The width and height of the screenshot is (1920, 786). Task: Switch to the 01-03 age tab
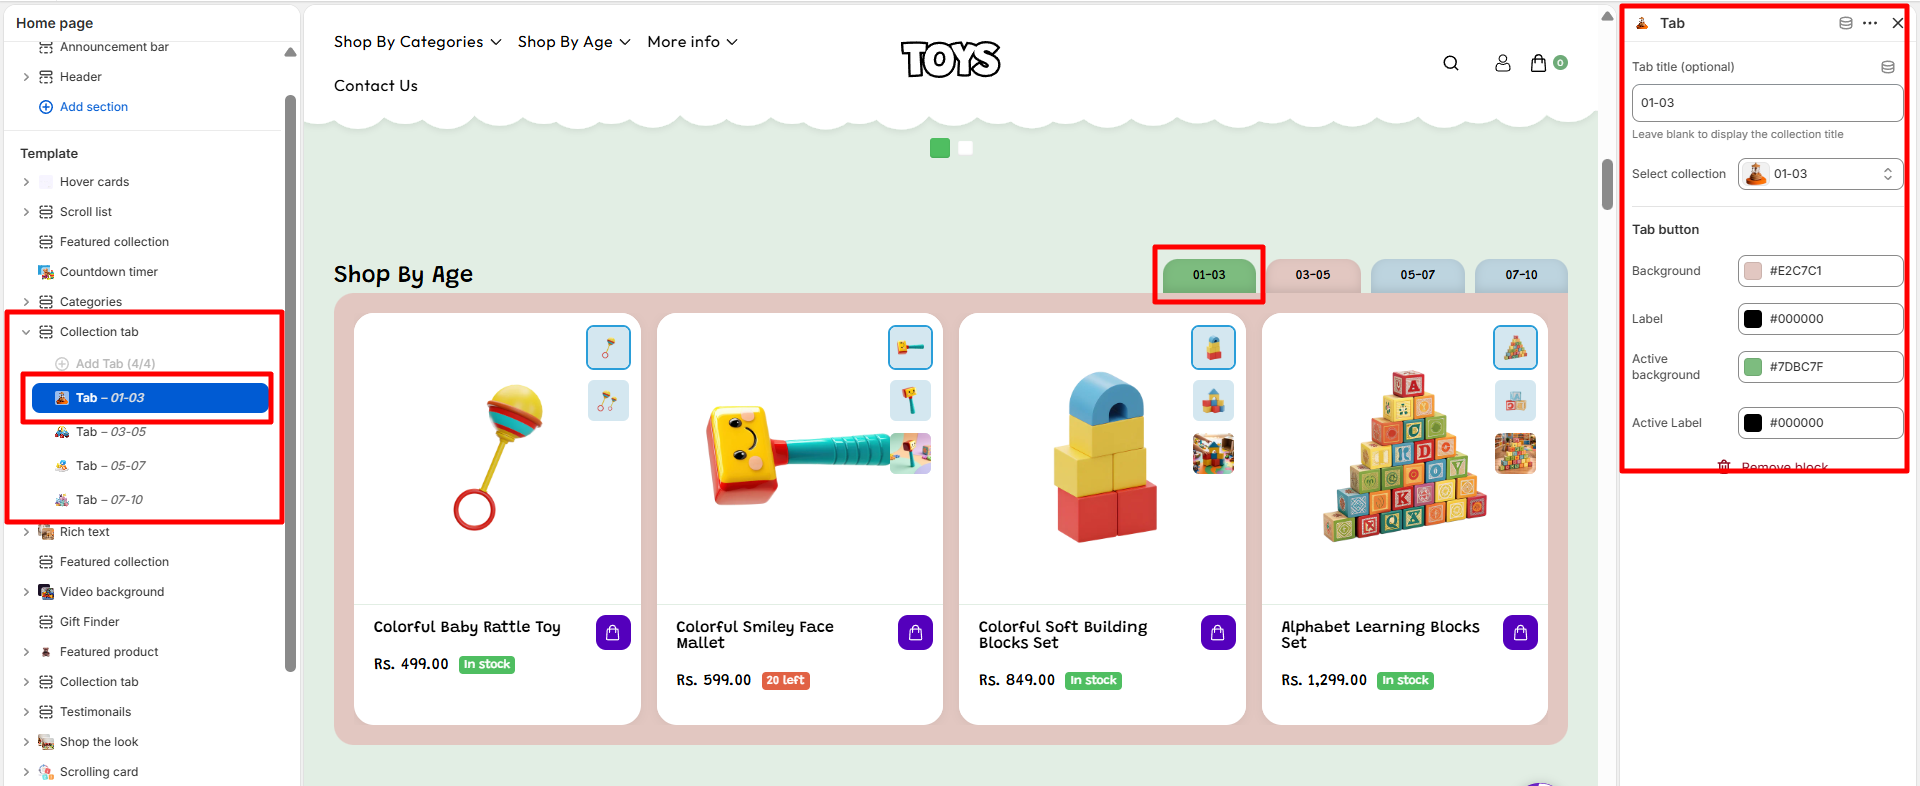pos(1209,275)
